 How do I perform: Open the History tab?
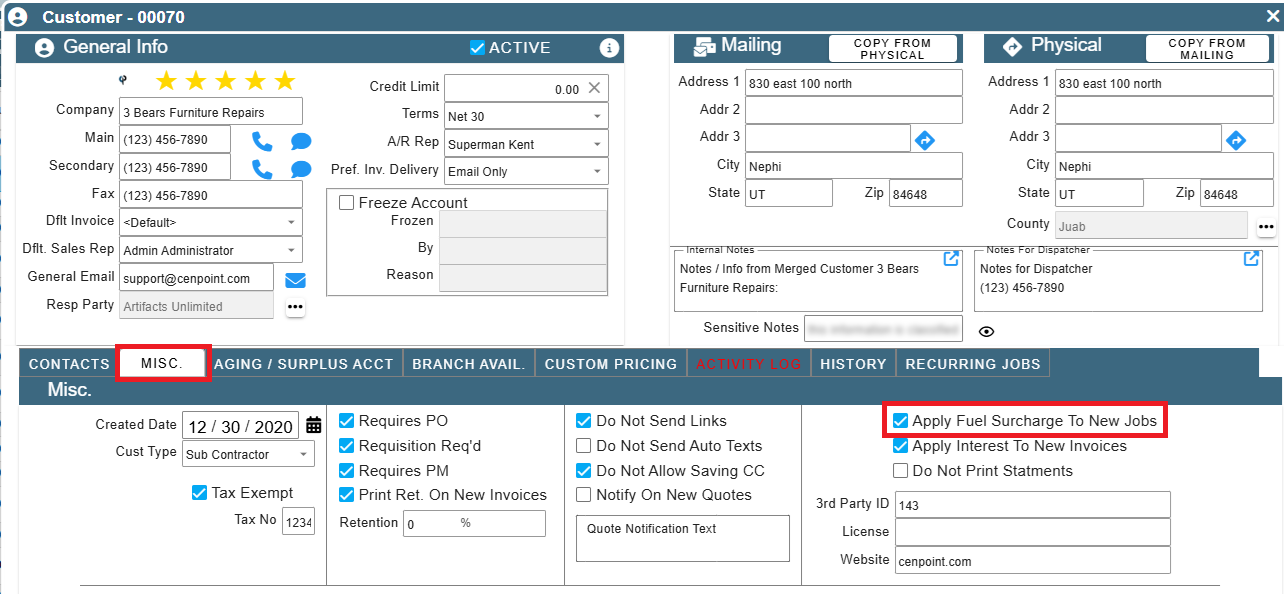[x=853, y=364]
